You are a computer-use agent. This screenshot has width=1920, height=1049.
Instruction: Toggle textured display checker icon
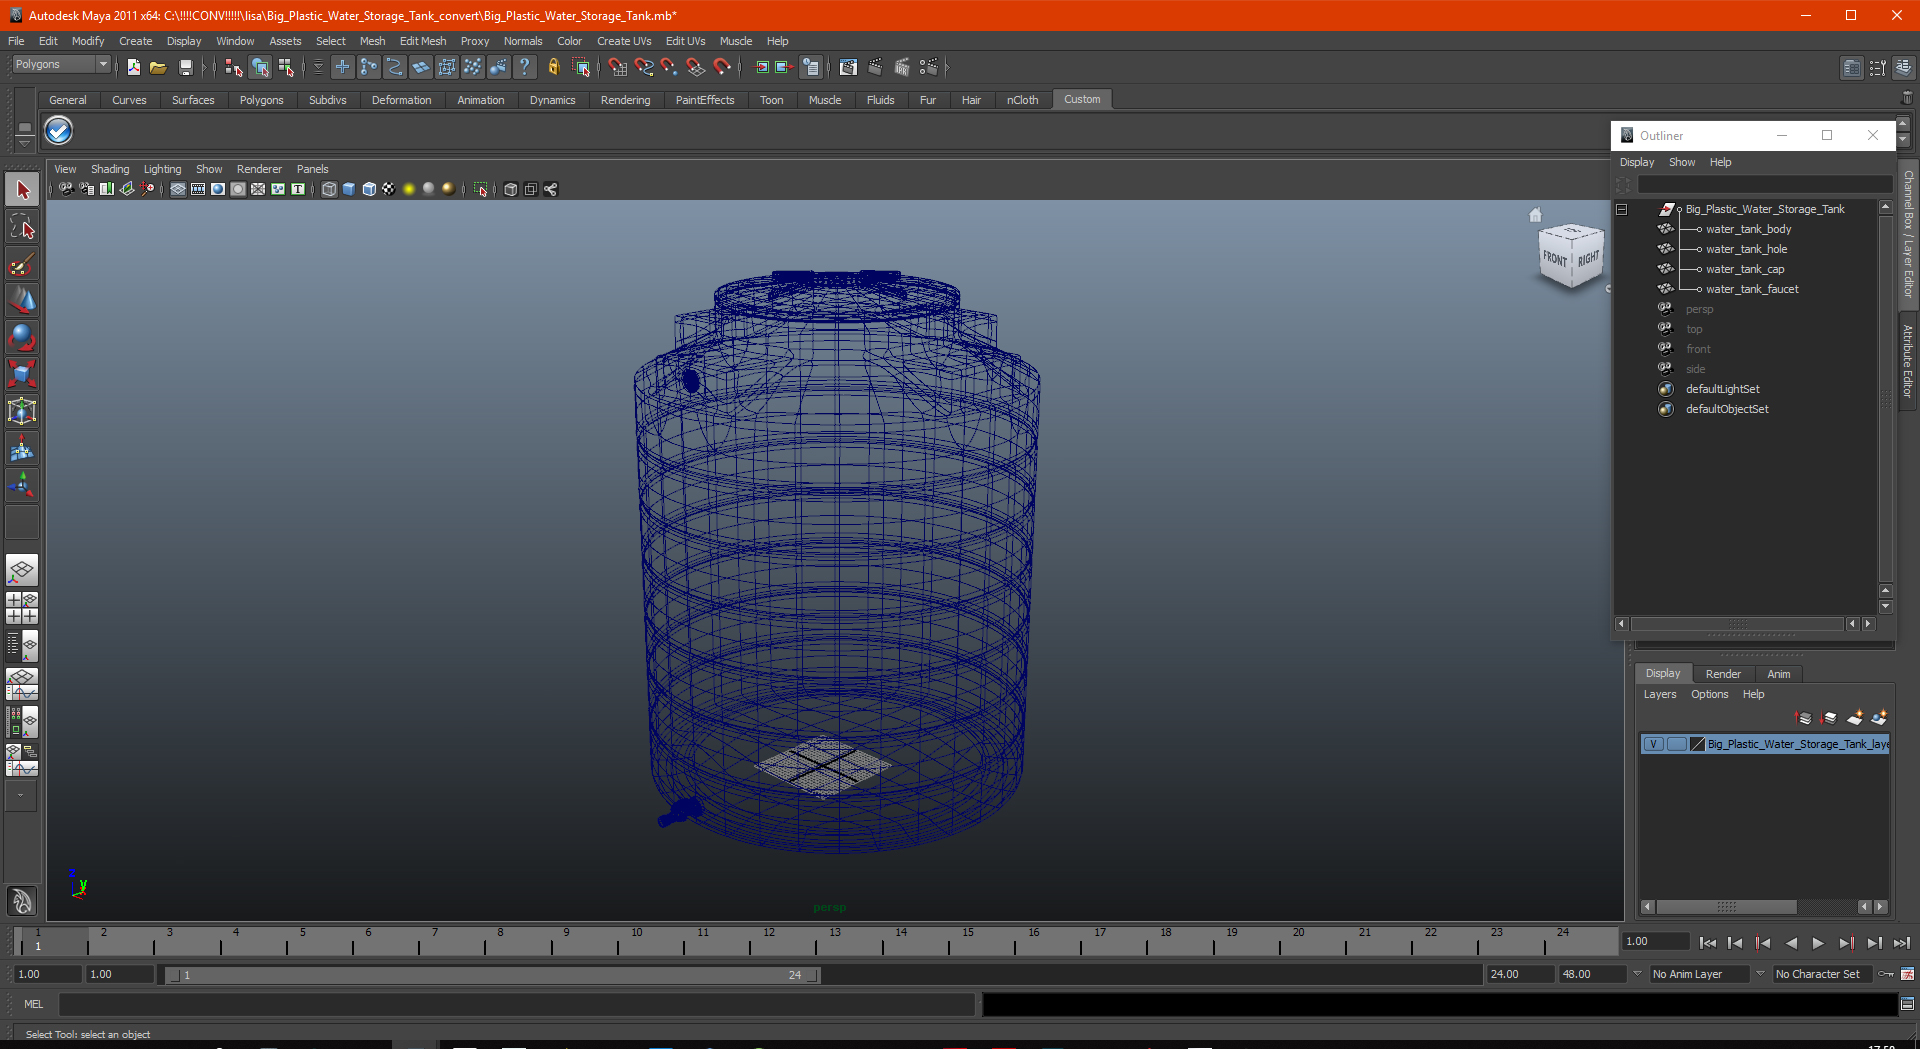click(389, 189)
